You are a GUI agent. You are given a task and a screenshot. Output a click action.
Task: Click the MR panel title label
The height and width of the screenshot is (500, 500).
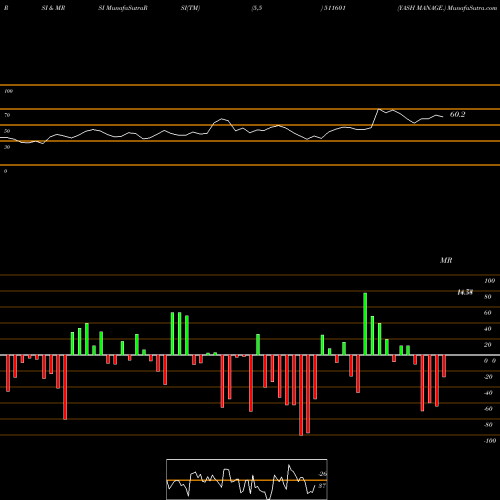(446, 260)
